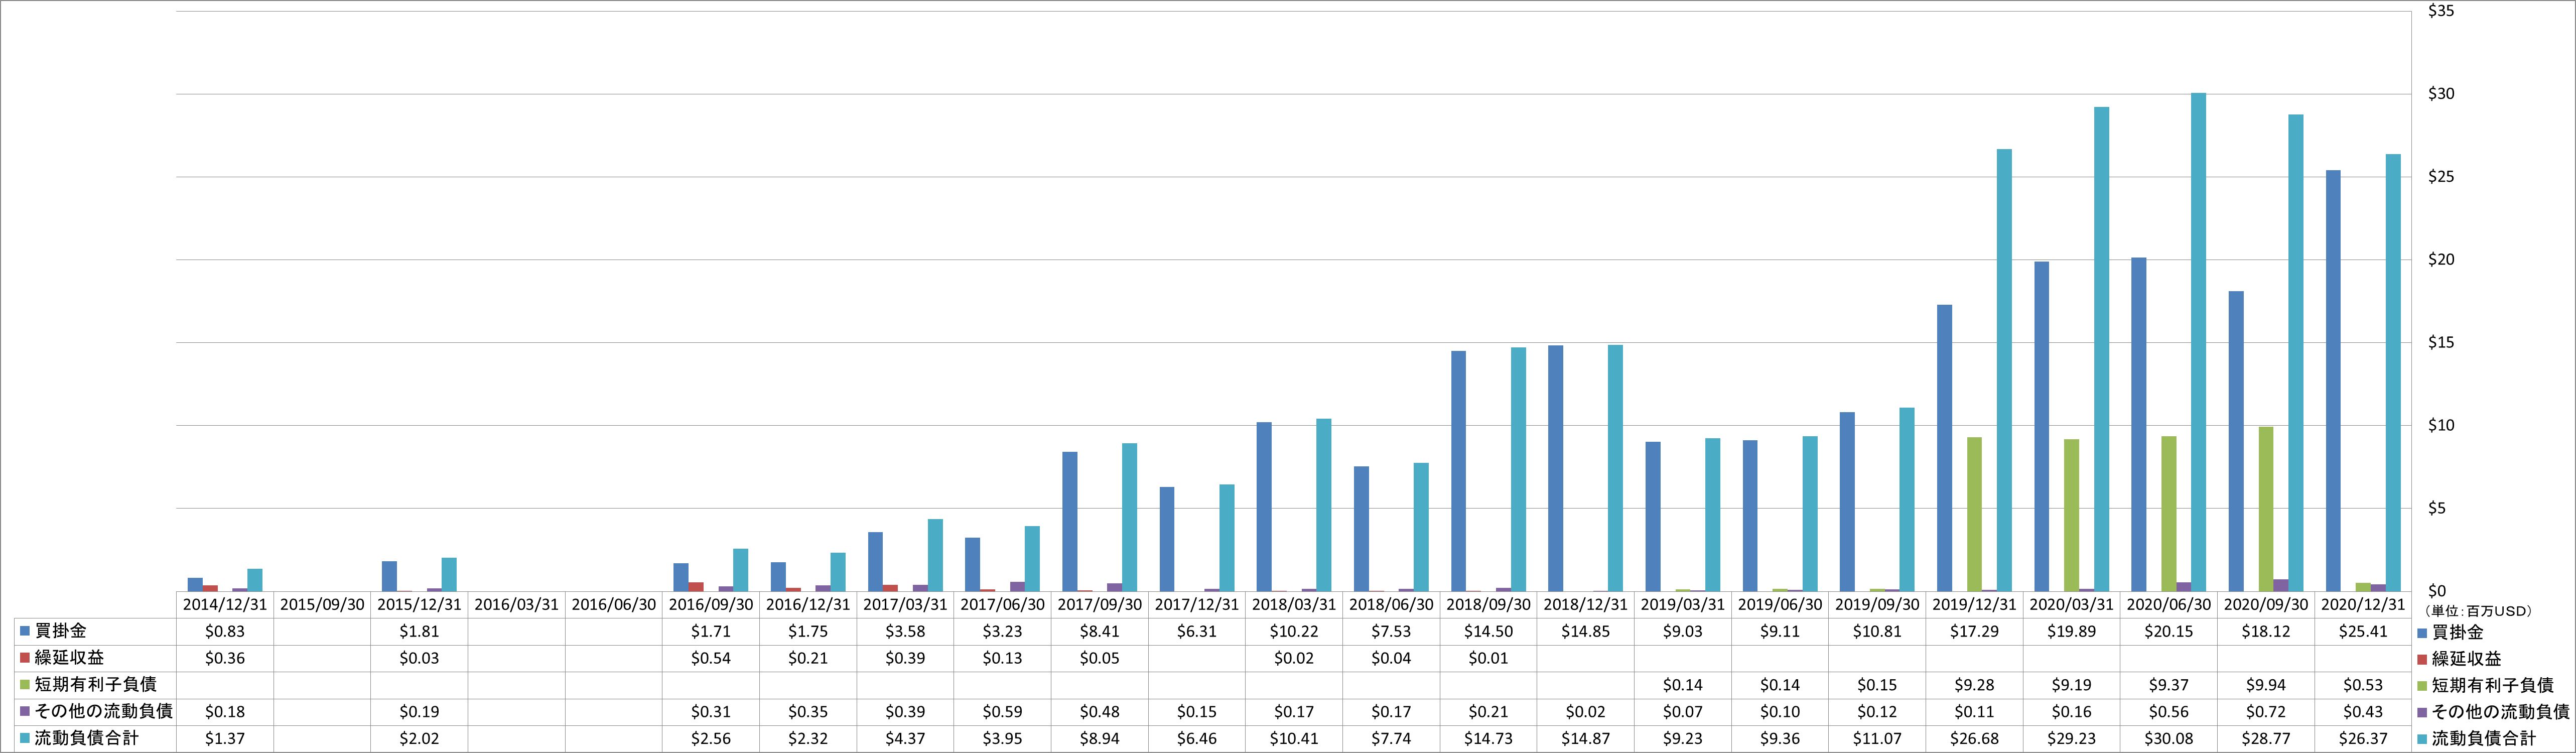The width and height of the screenshot is (2576, 753).
Task: Select the $25.41 買掛金 cell
Action: (2363, 632)
